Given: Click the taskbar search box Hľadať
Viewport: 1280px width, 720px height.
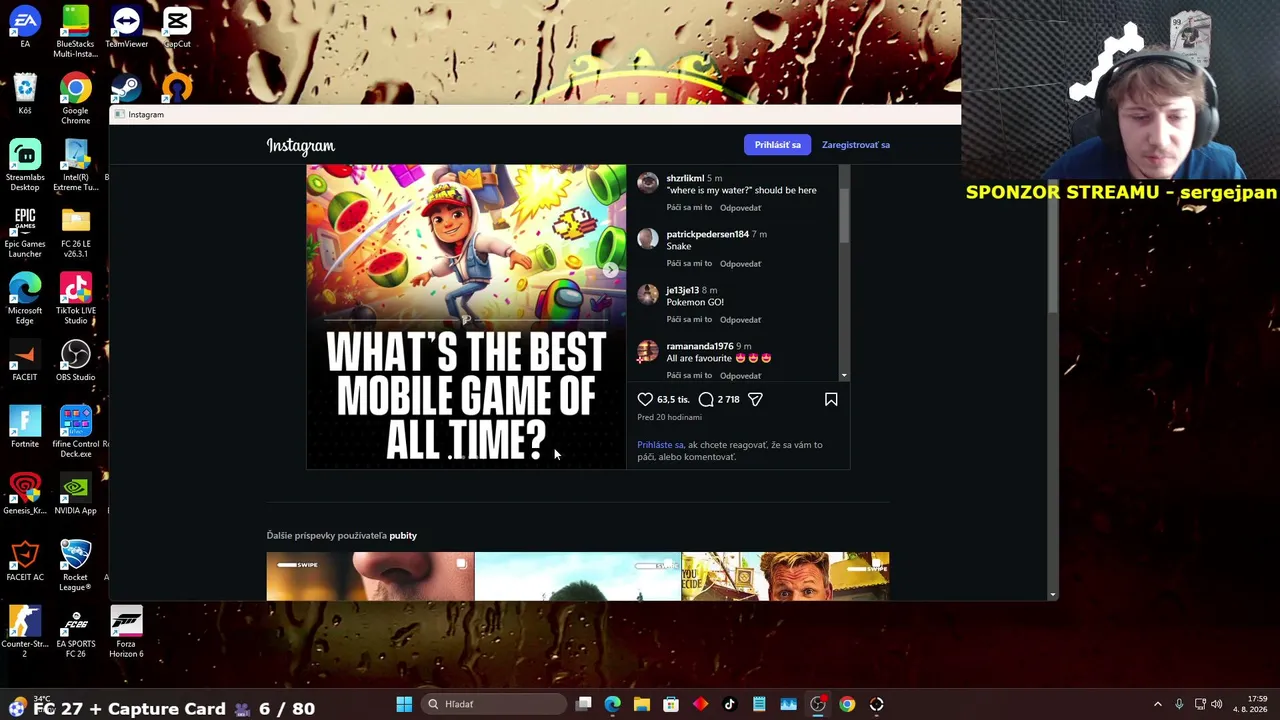Looking at the screenshot, I should tap(494, 704).
